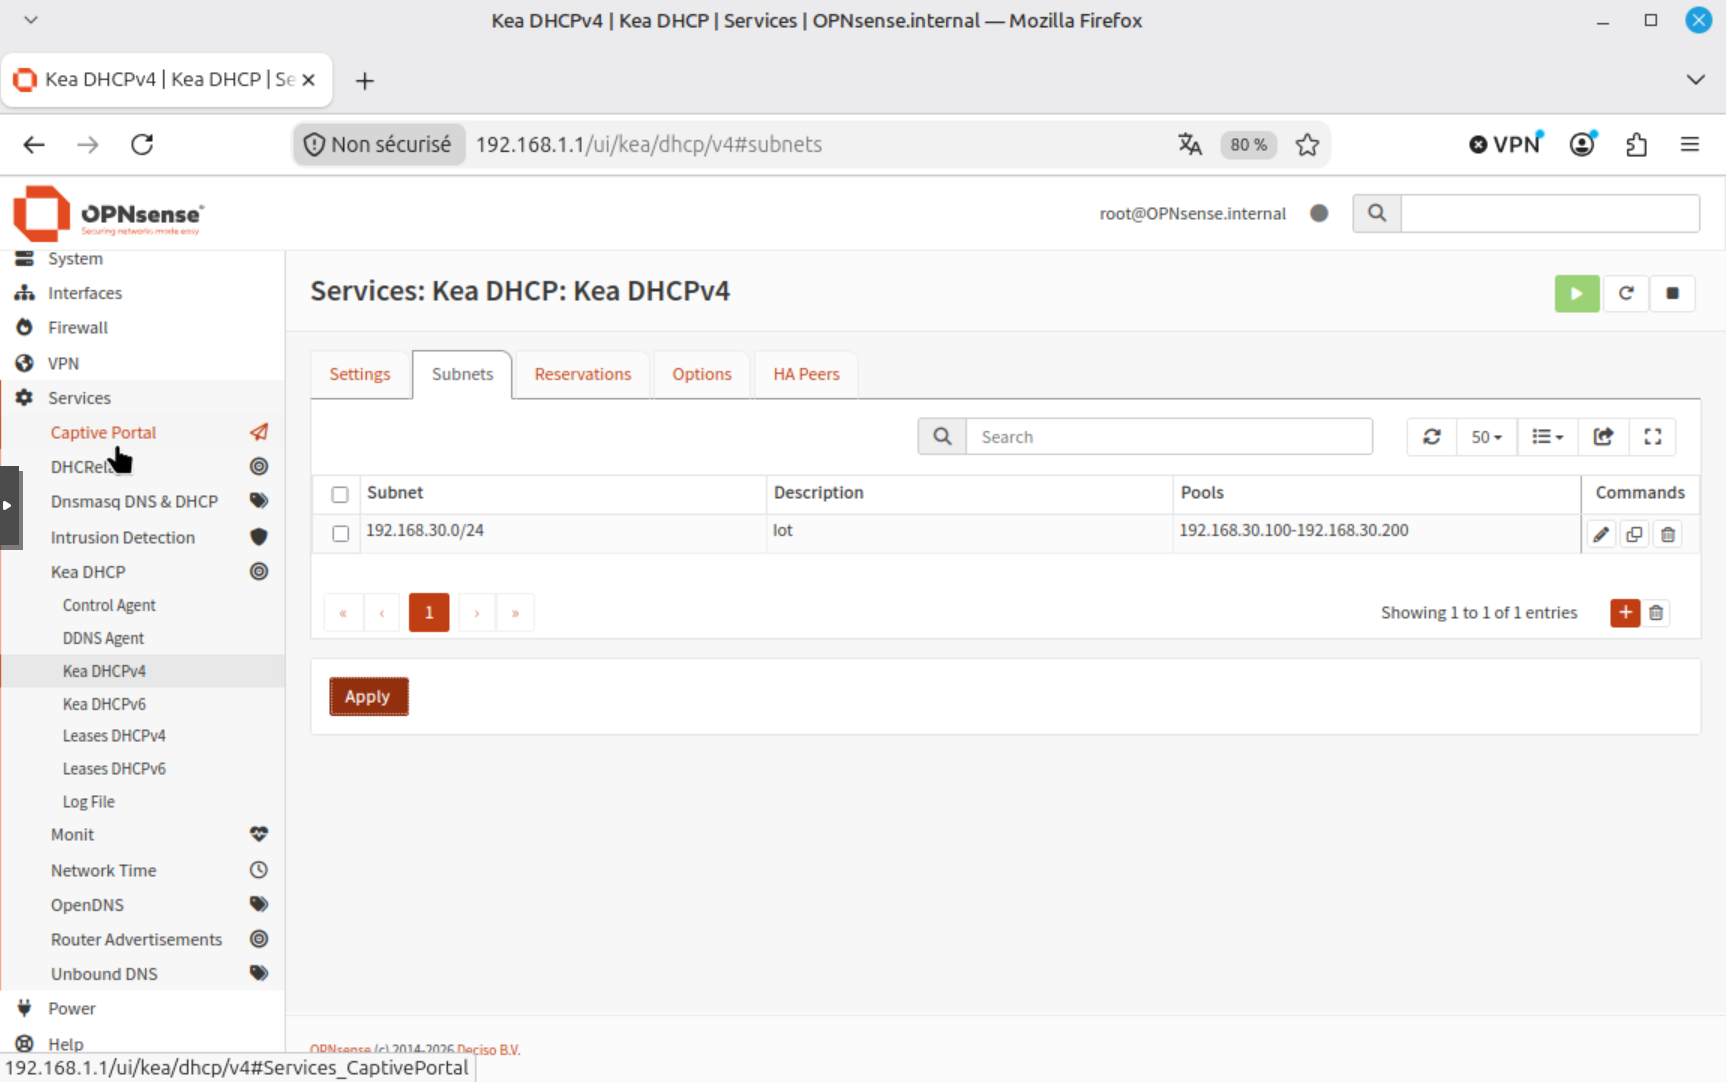1726x1082 pixels.
Task: Go to page 1 of subnets
Action: pos(429,612)
